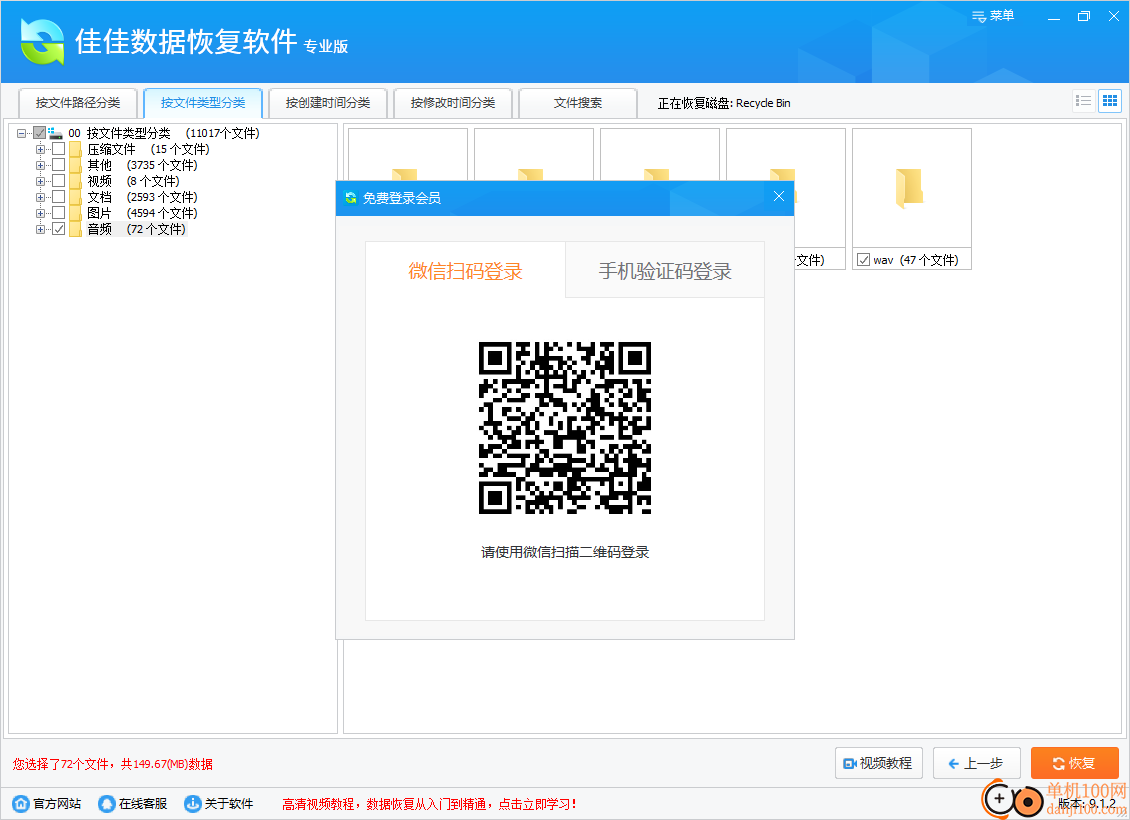Click the 视频 folder icon in tree
Viewport: 1130px width, 820px height.
[75, 181]
